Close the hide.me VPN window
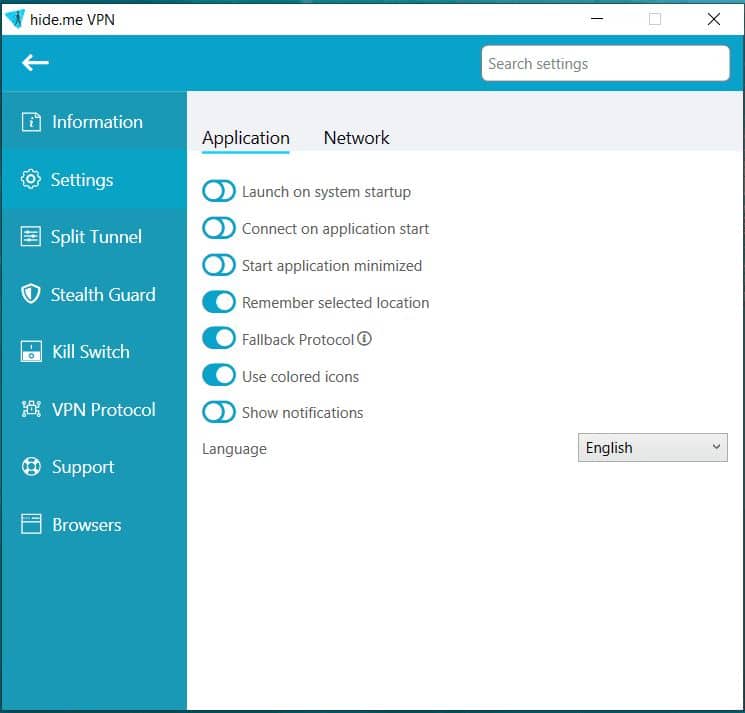Image resolution: width=745 pixels, height=713 pixels. [x=714, y=19]
